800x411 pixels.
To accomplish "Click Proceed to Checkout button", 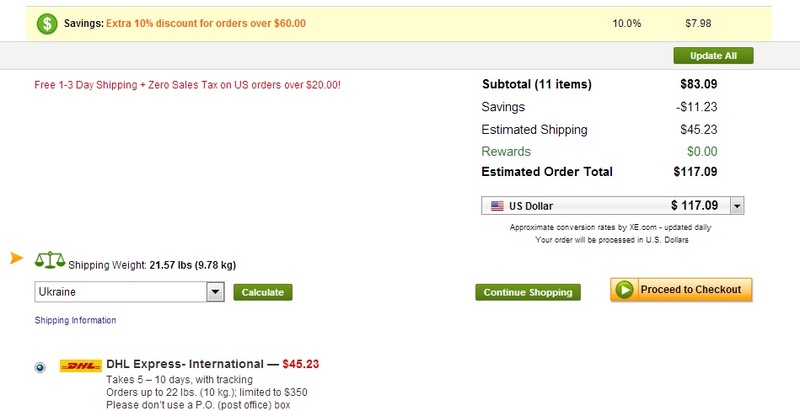I will [681, 290].
